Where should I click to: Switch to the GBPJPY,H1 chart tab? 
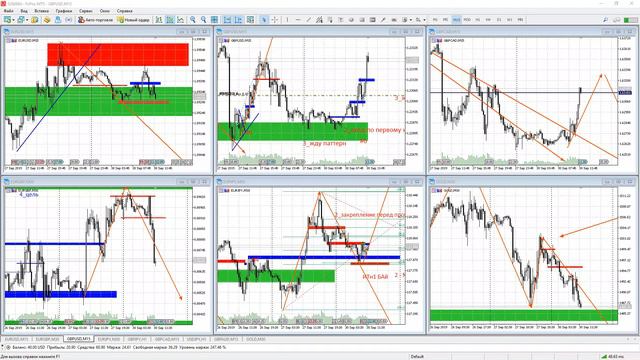pyautogui.click(x=137, y=339)
